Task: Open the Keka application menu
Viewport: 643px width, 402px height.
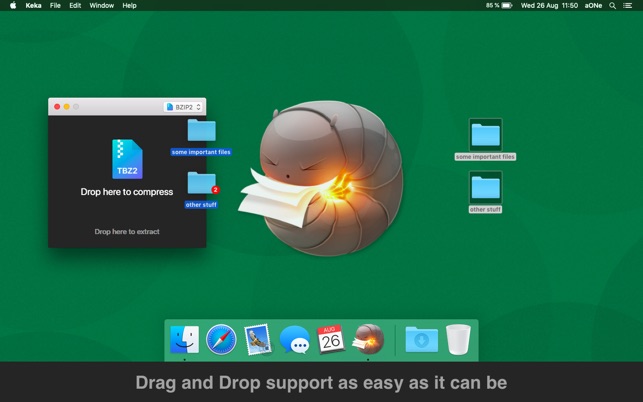Action: coord(34,6)
